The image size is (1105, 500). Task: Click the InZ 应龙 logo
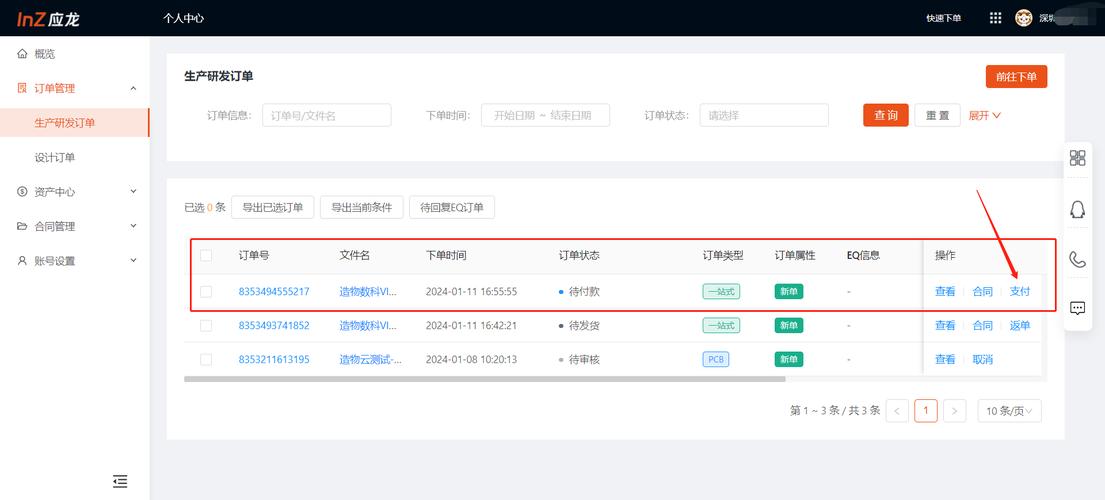click(49, 19)
